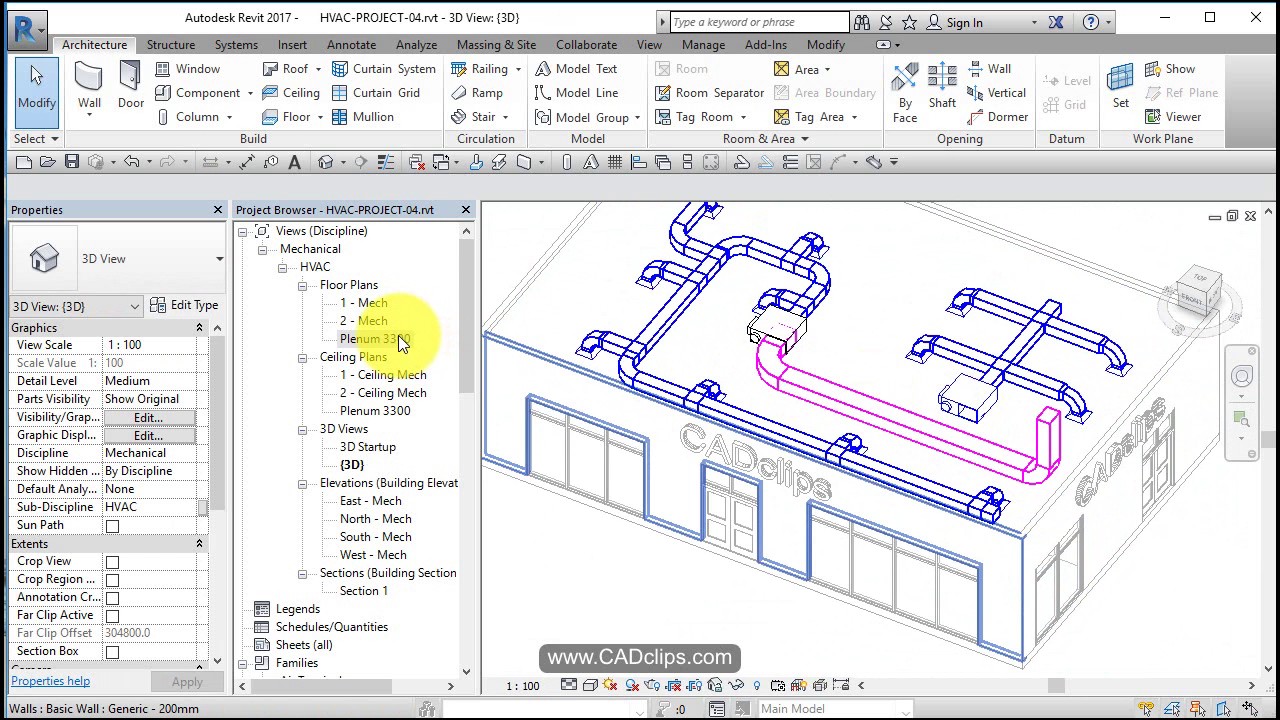Click the Apply button in Properties
This screenshot has width=1280, height=720.
coord(187,682)
